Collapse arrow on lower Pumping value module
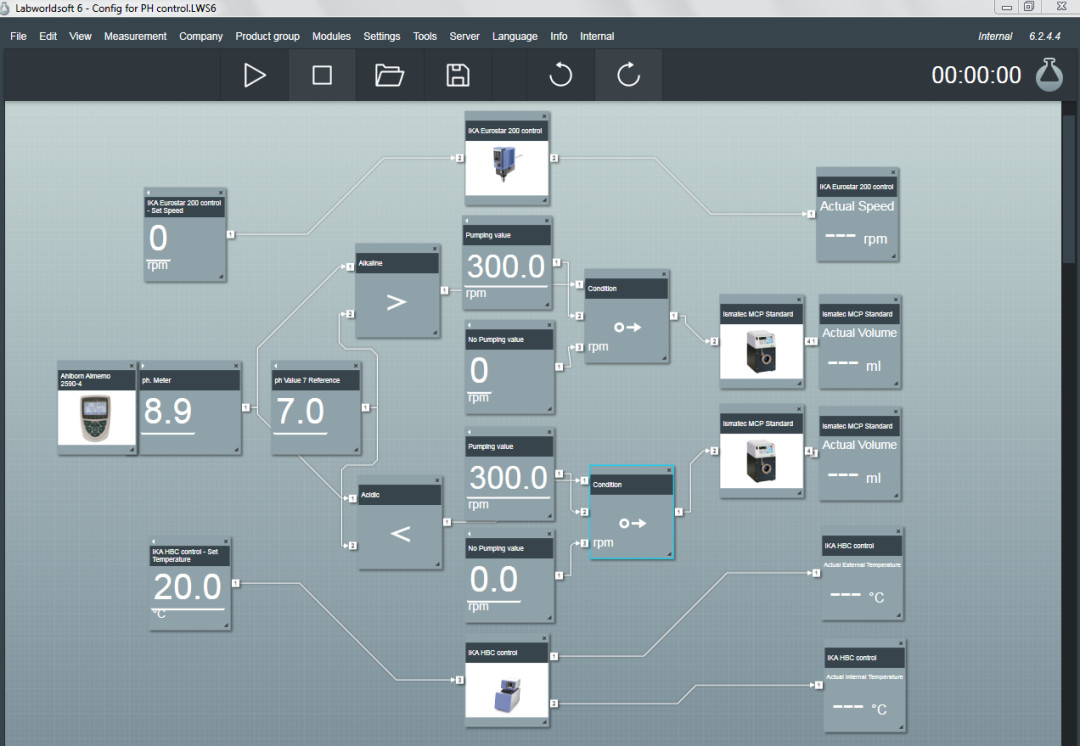The height and width of the screenshot is (746, 1080). [469, 432]
